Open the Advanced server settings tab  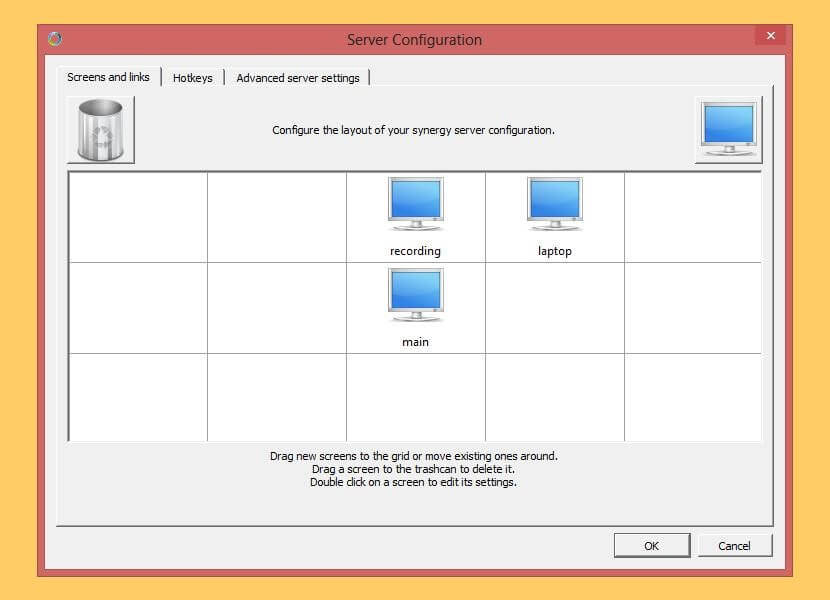(297, 78)
